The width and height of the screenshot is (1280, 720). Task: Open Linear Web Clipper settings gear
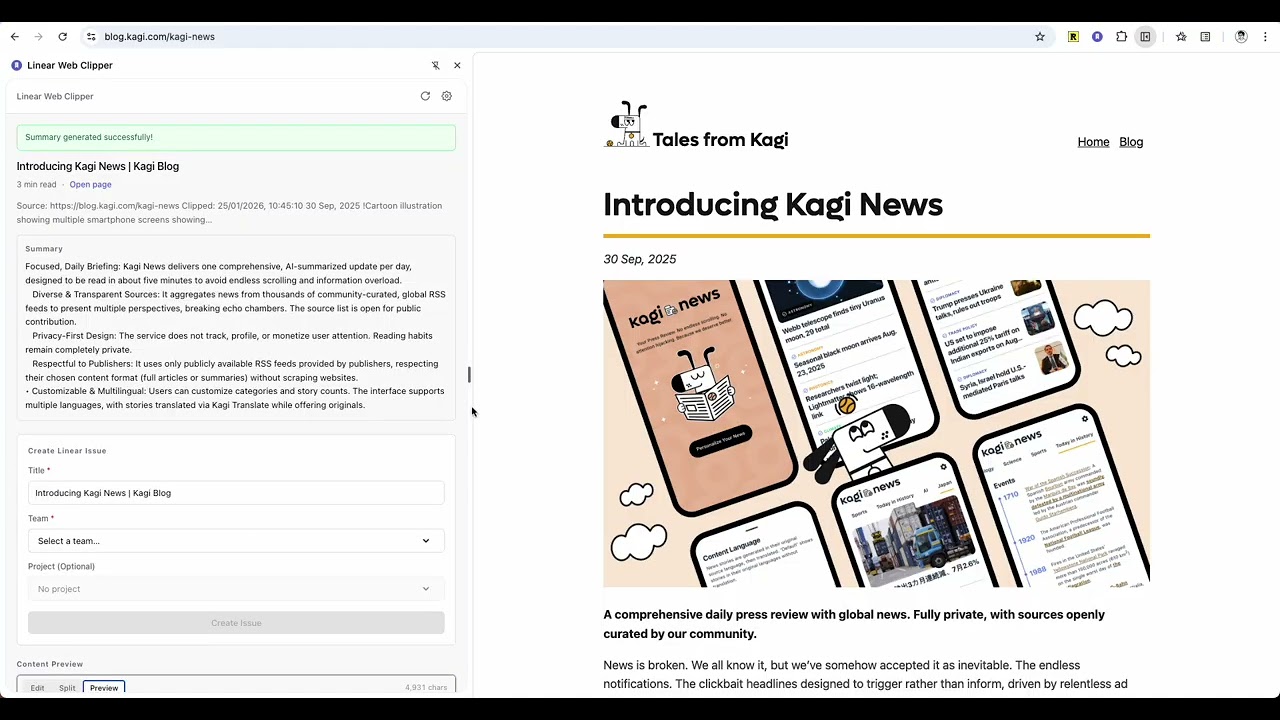pos(447,96)
